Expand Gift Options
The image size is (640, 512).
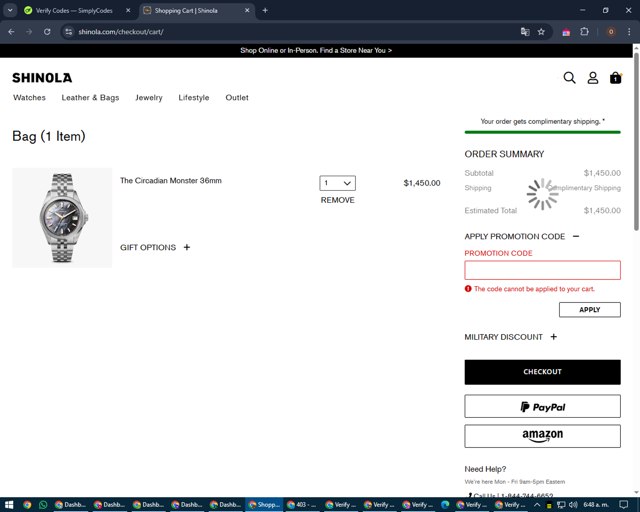click(x=155, y=247)
